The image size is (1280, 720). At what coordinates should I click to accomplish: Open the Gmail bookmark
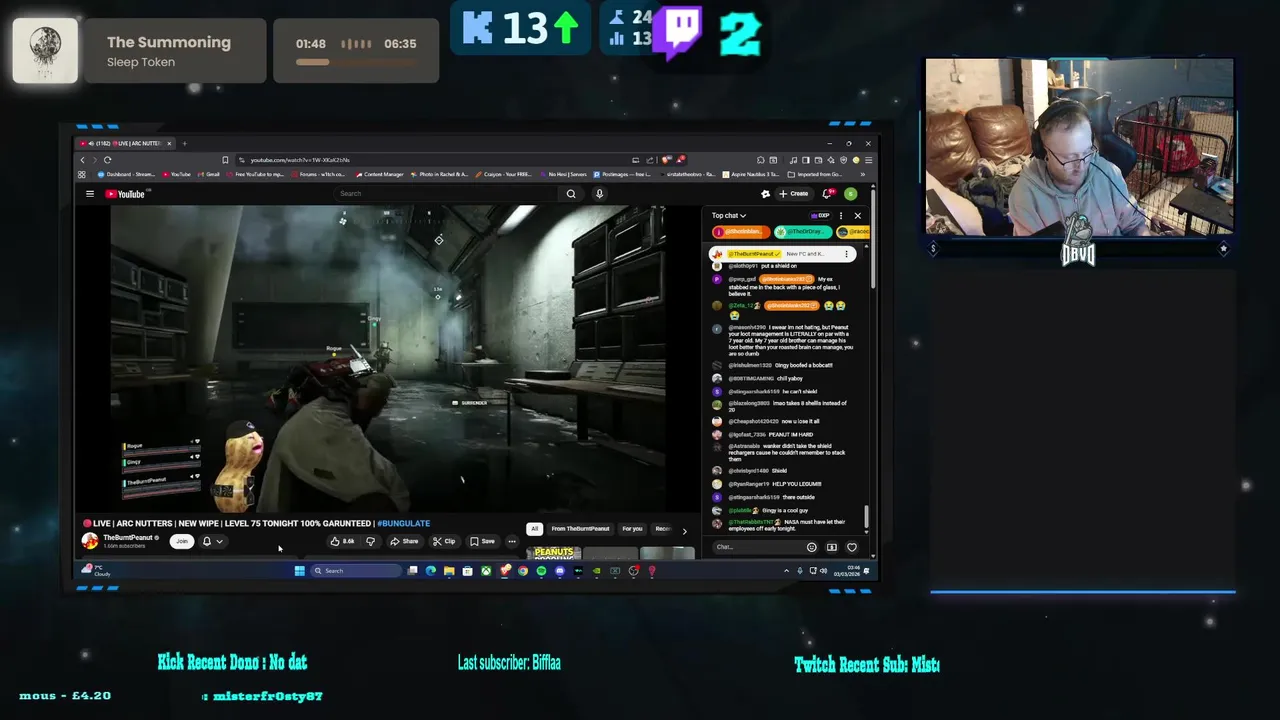(x=209, y=174)
